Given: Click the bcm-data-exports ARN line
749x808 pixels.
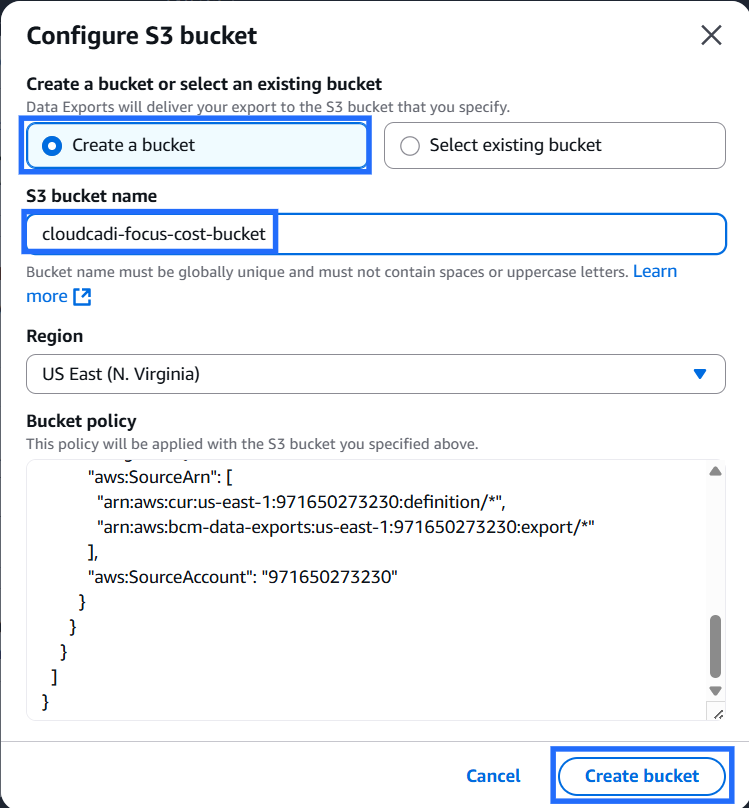Looking at the screenshot, I should tap(345, 526).
